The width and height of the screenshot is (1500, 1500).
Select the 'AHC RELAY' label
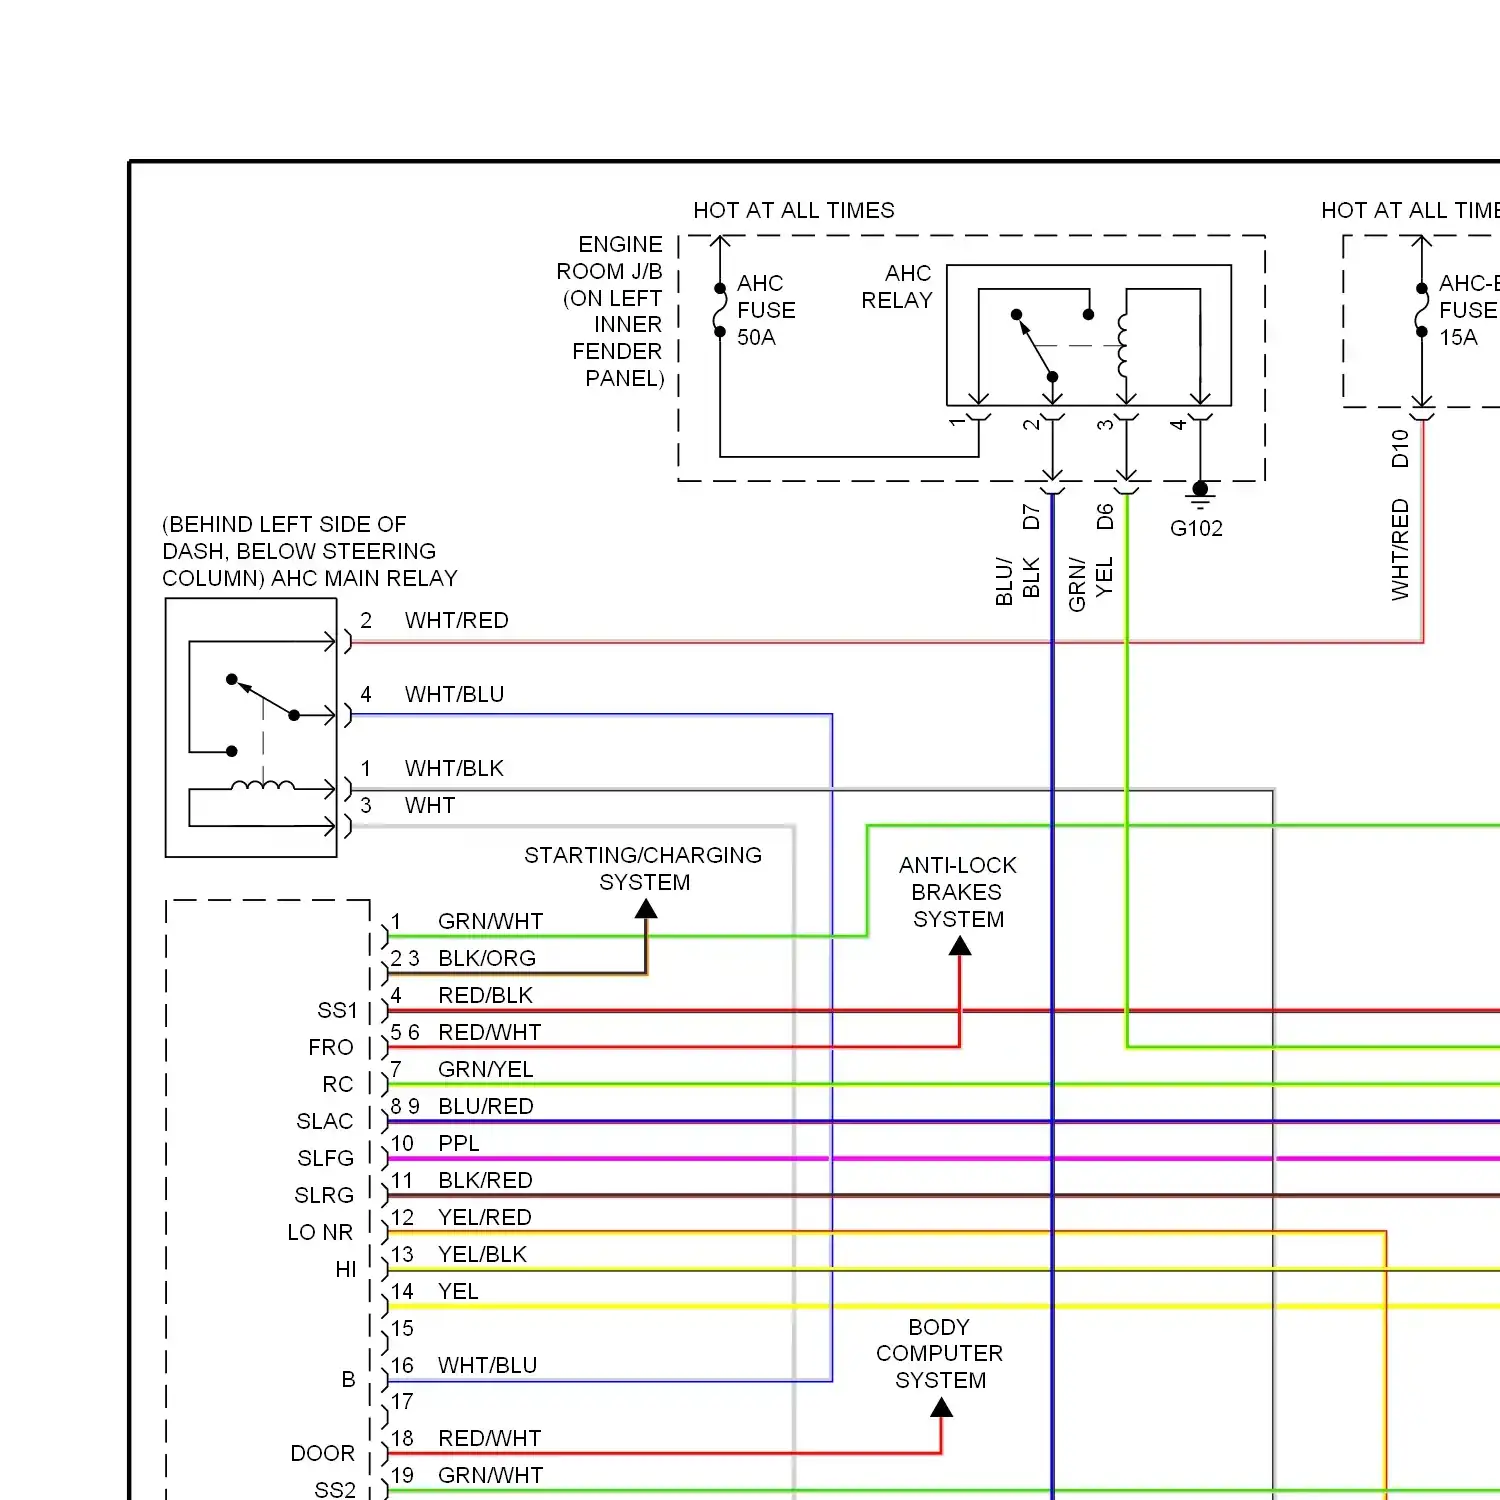click(x=897, y=287)
